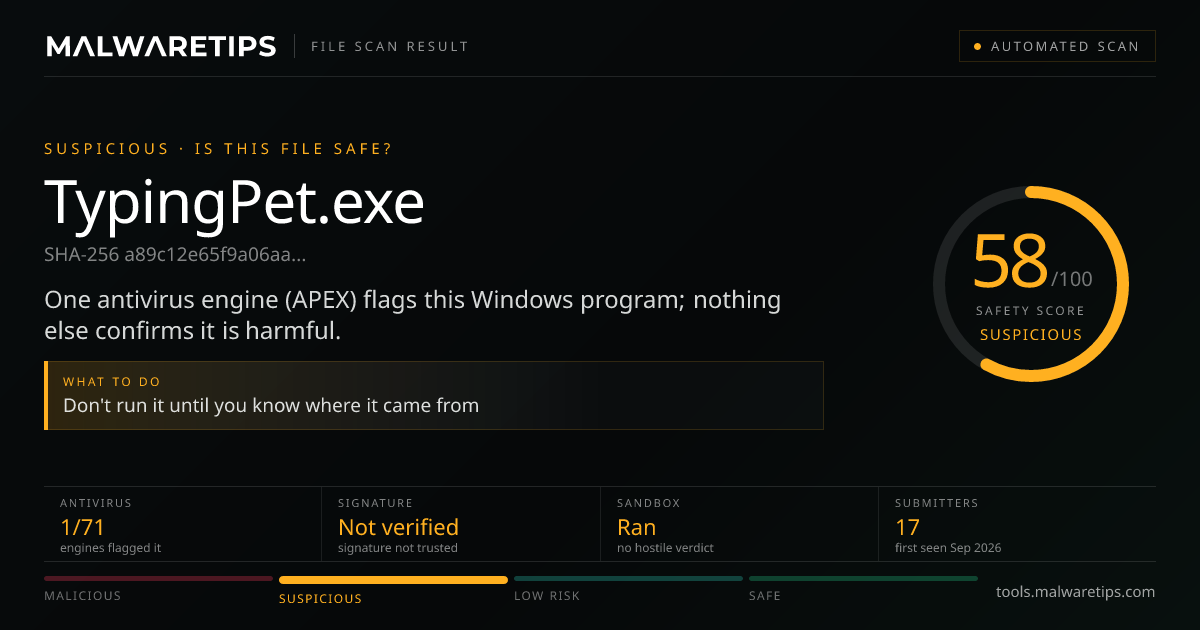Image resolution: width=1200 pixels, height=630 pixels.
Task: Click the Low Risk scale label
Action: [547, 596]
